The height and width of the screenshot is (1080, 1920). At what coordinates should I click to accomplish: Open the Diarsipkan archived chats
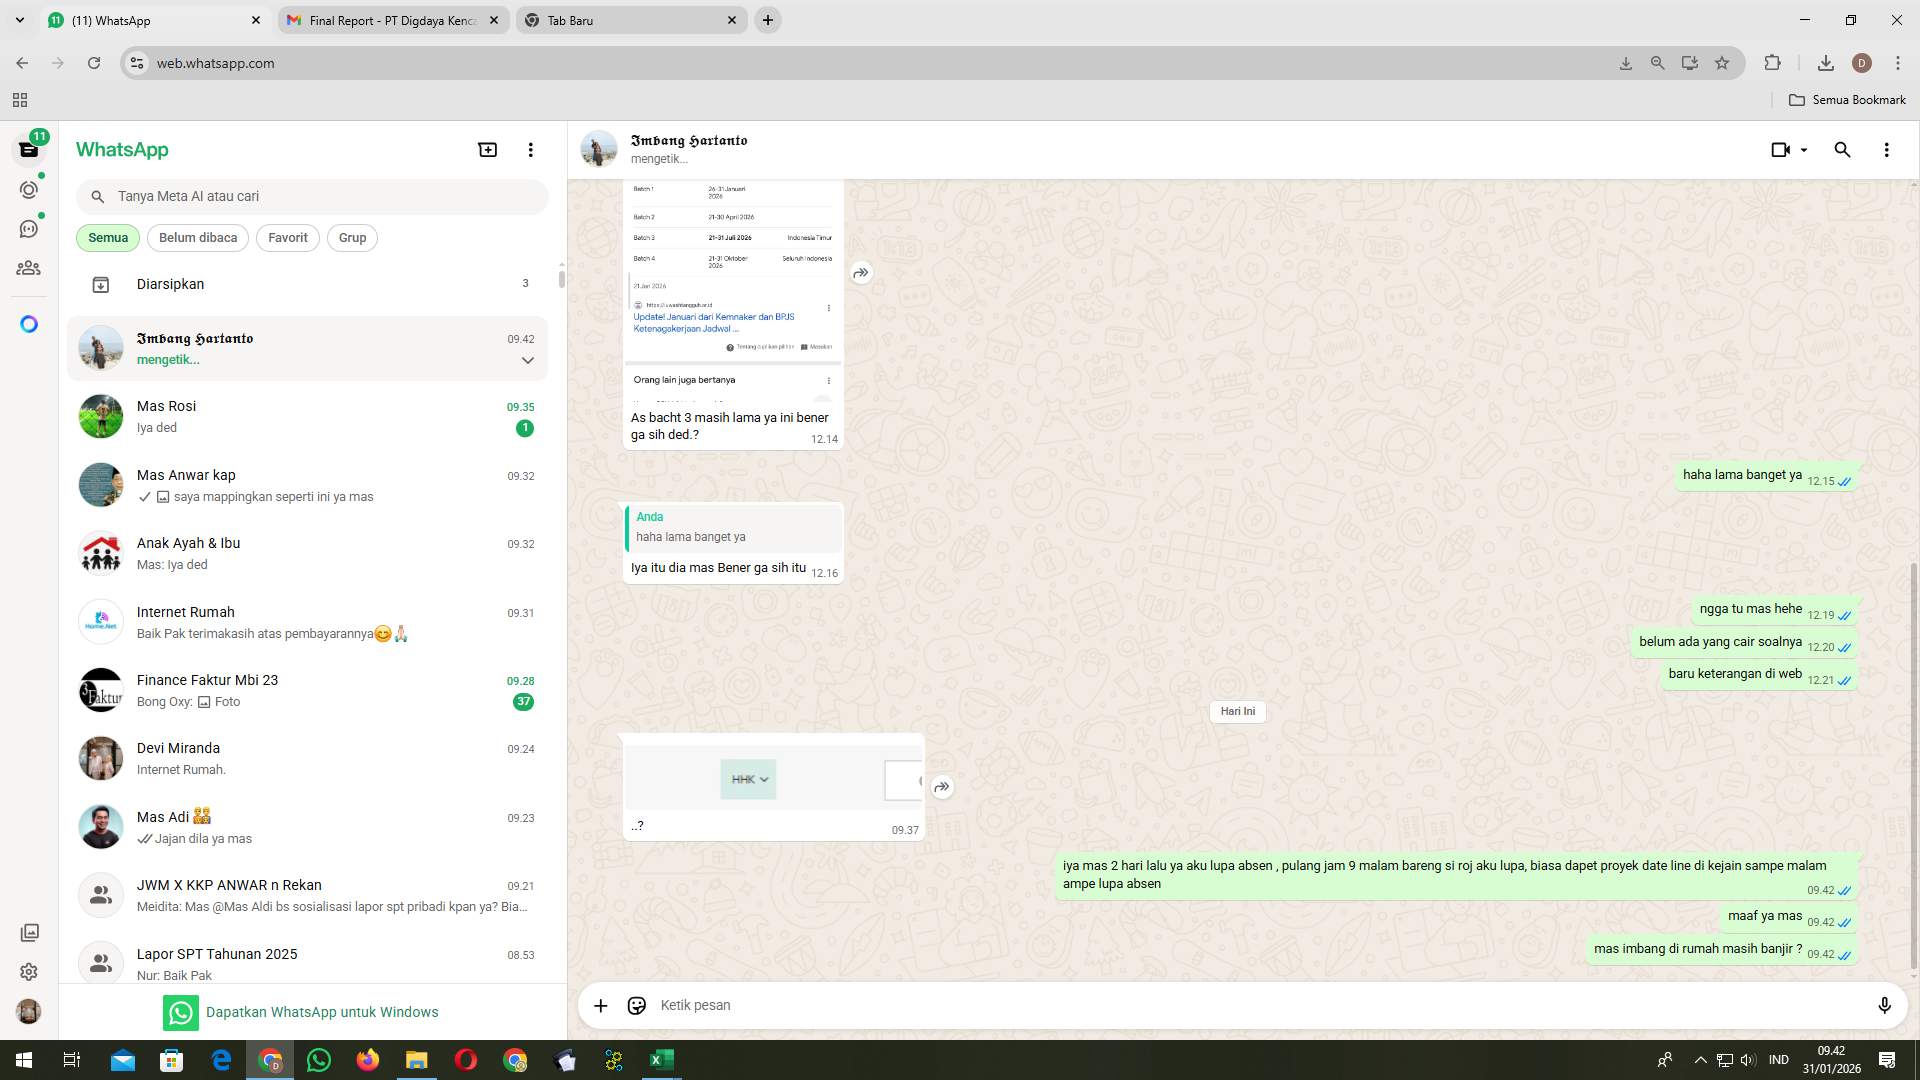(x=170, y=284)
